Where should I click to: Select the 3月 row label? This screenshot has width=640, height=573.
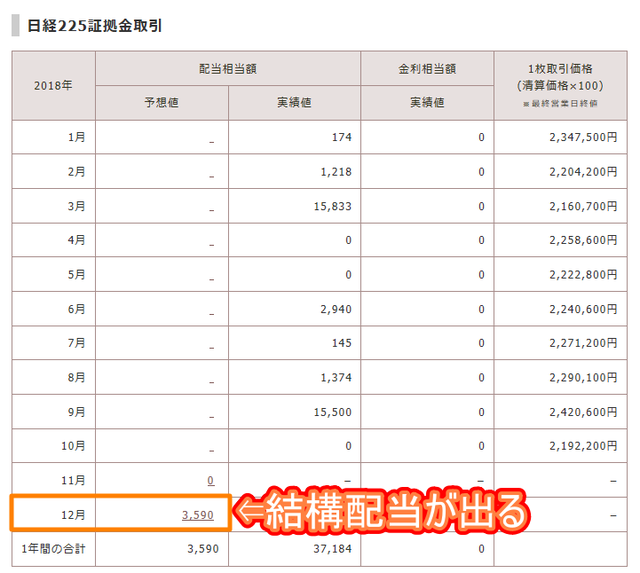pyautogui.click(x=77, y=206)
